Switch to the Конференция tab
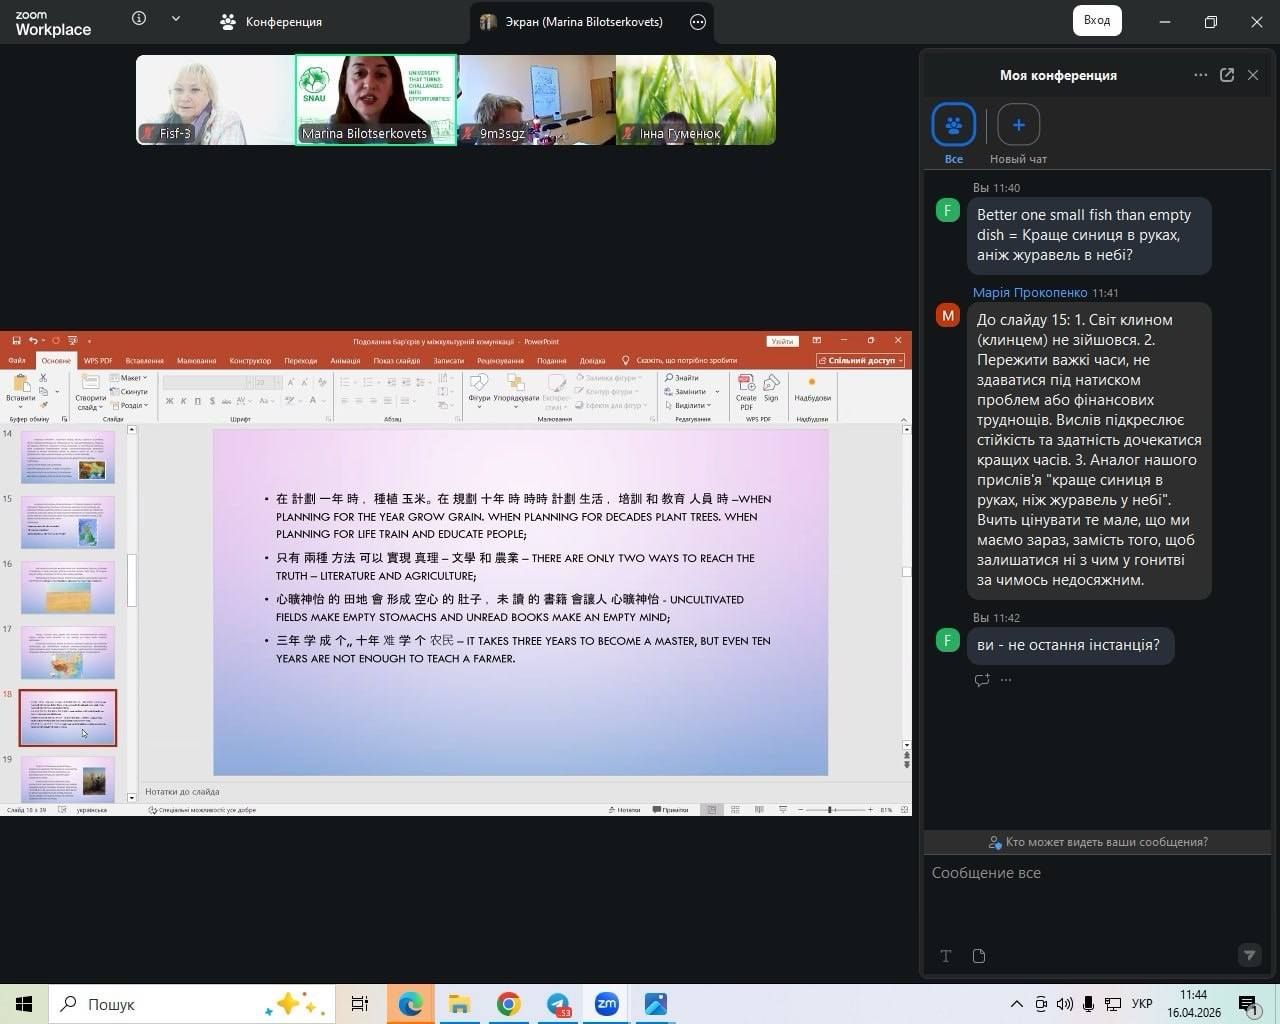Image resolution: width=1280 pixels, height=1024 pixels. pos(272,22)
